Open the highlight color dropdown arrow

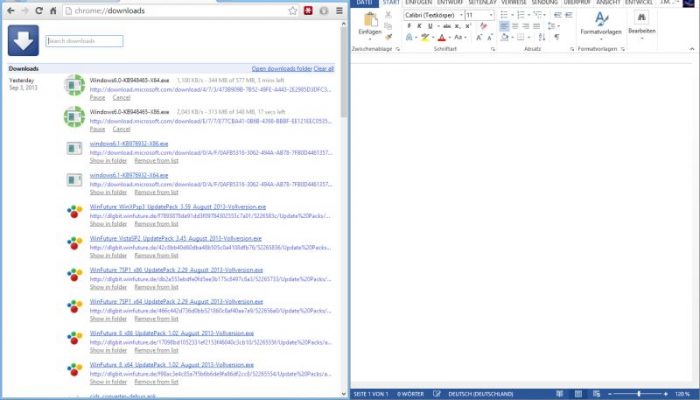(x=433, y=38)
